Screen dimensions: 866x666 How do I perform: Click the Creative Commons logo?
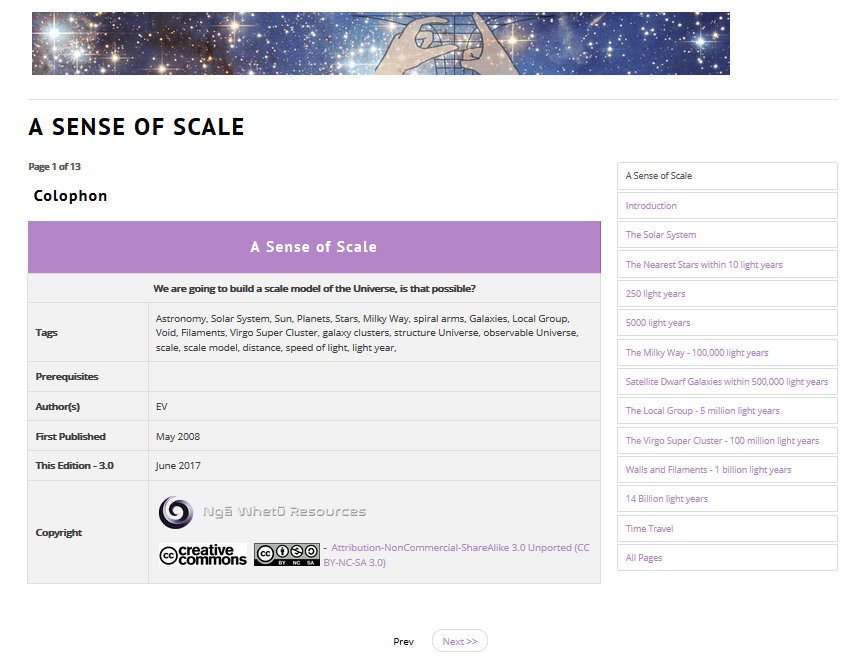point(203,555)
